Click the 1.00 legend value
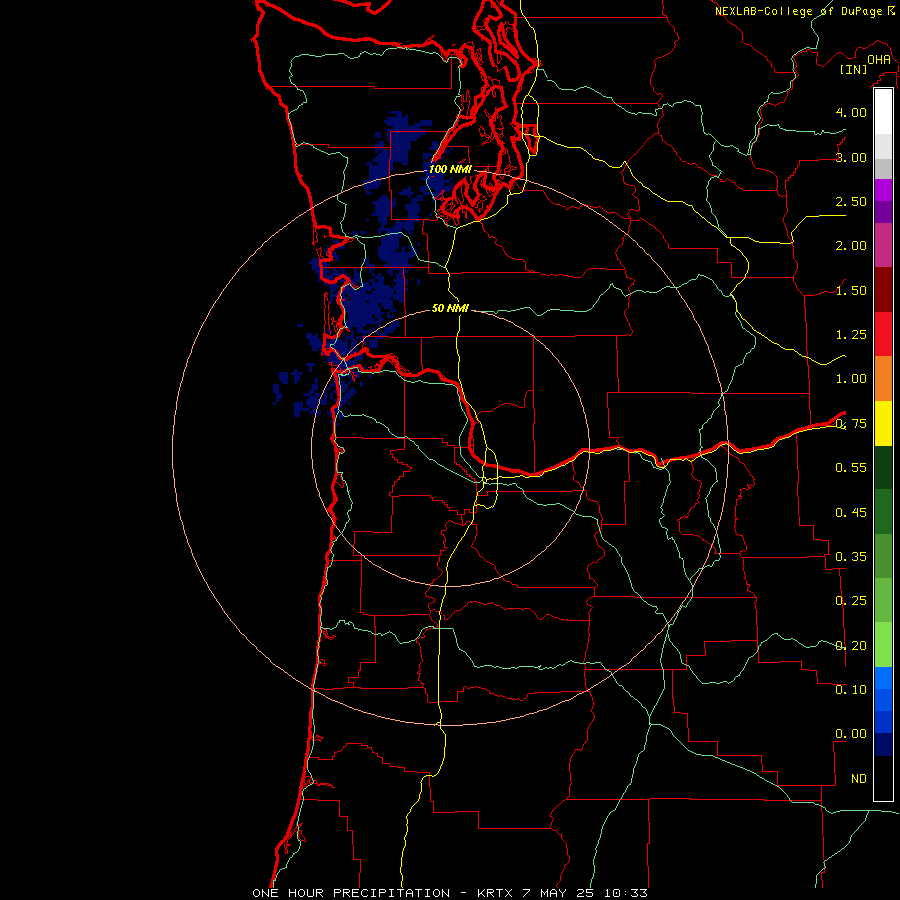Viewport: 900px width, 900px height. click(x=851, y=379)
